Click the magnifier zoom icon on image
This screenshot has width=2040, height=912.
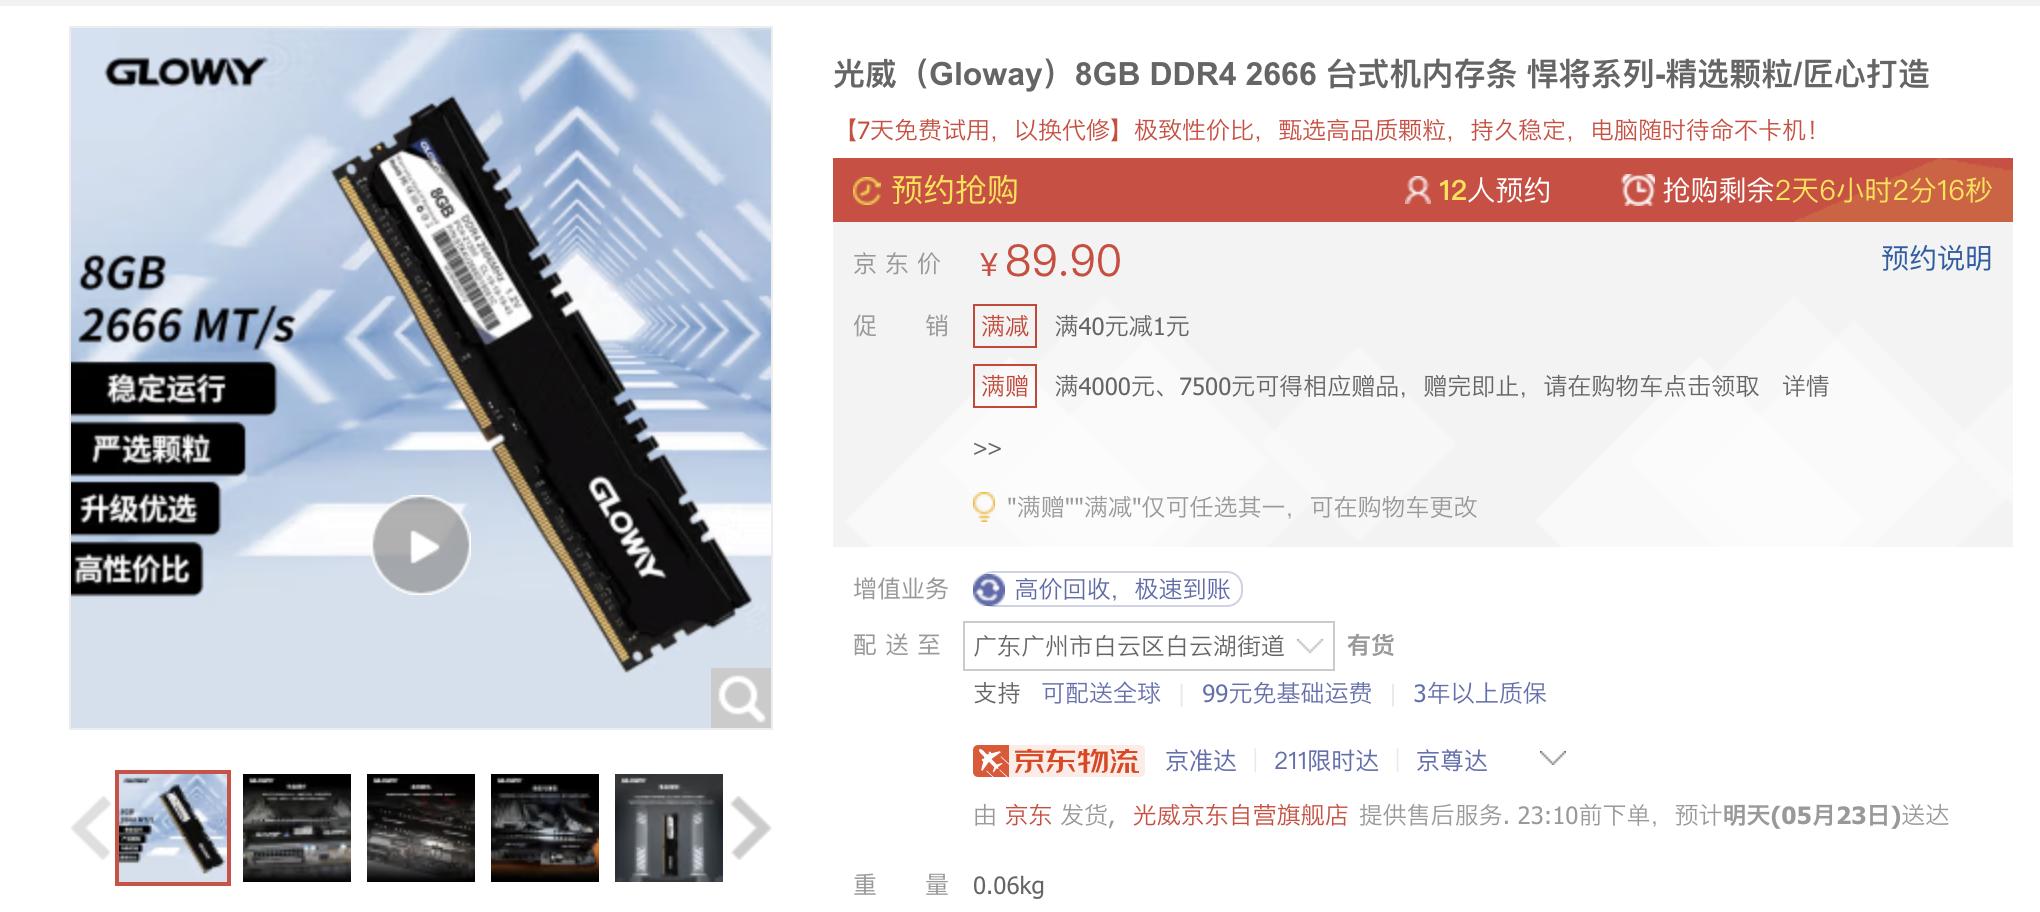pos(741,698)
